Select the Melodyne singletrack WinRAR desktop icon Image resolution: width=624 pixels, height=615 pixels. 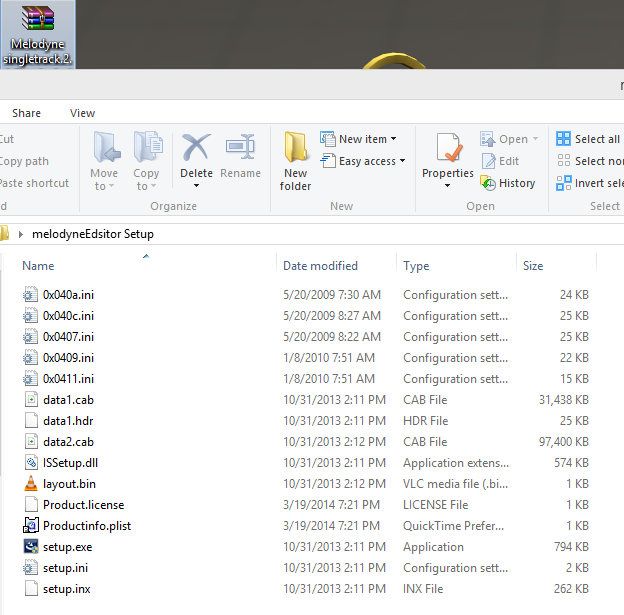pos(38,35)
